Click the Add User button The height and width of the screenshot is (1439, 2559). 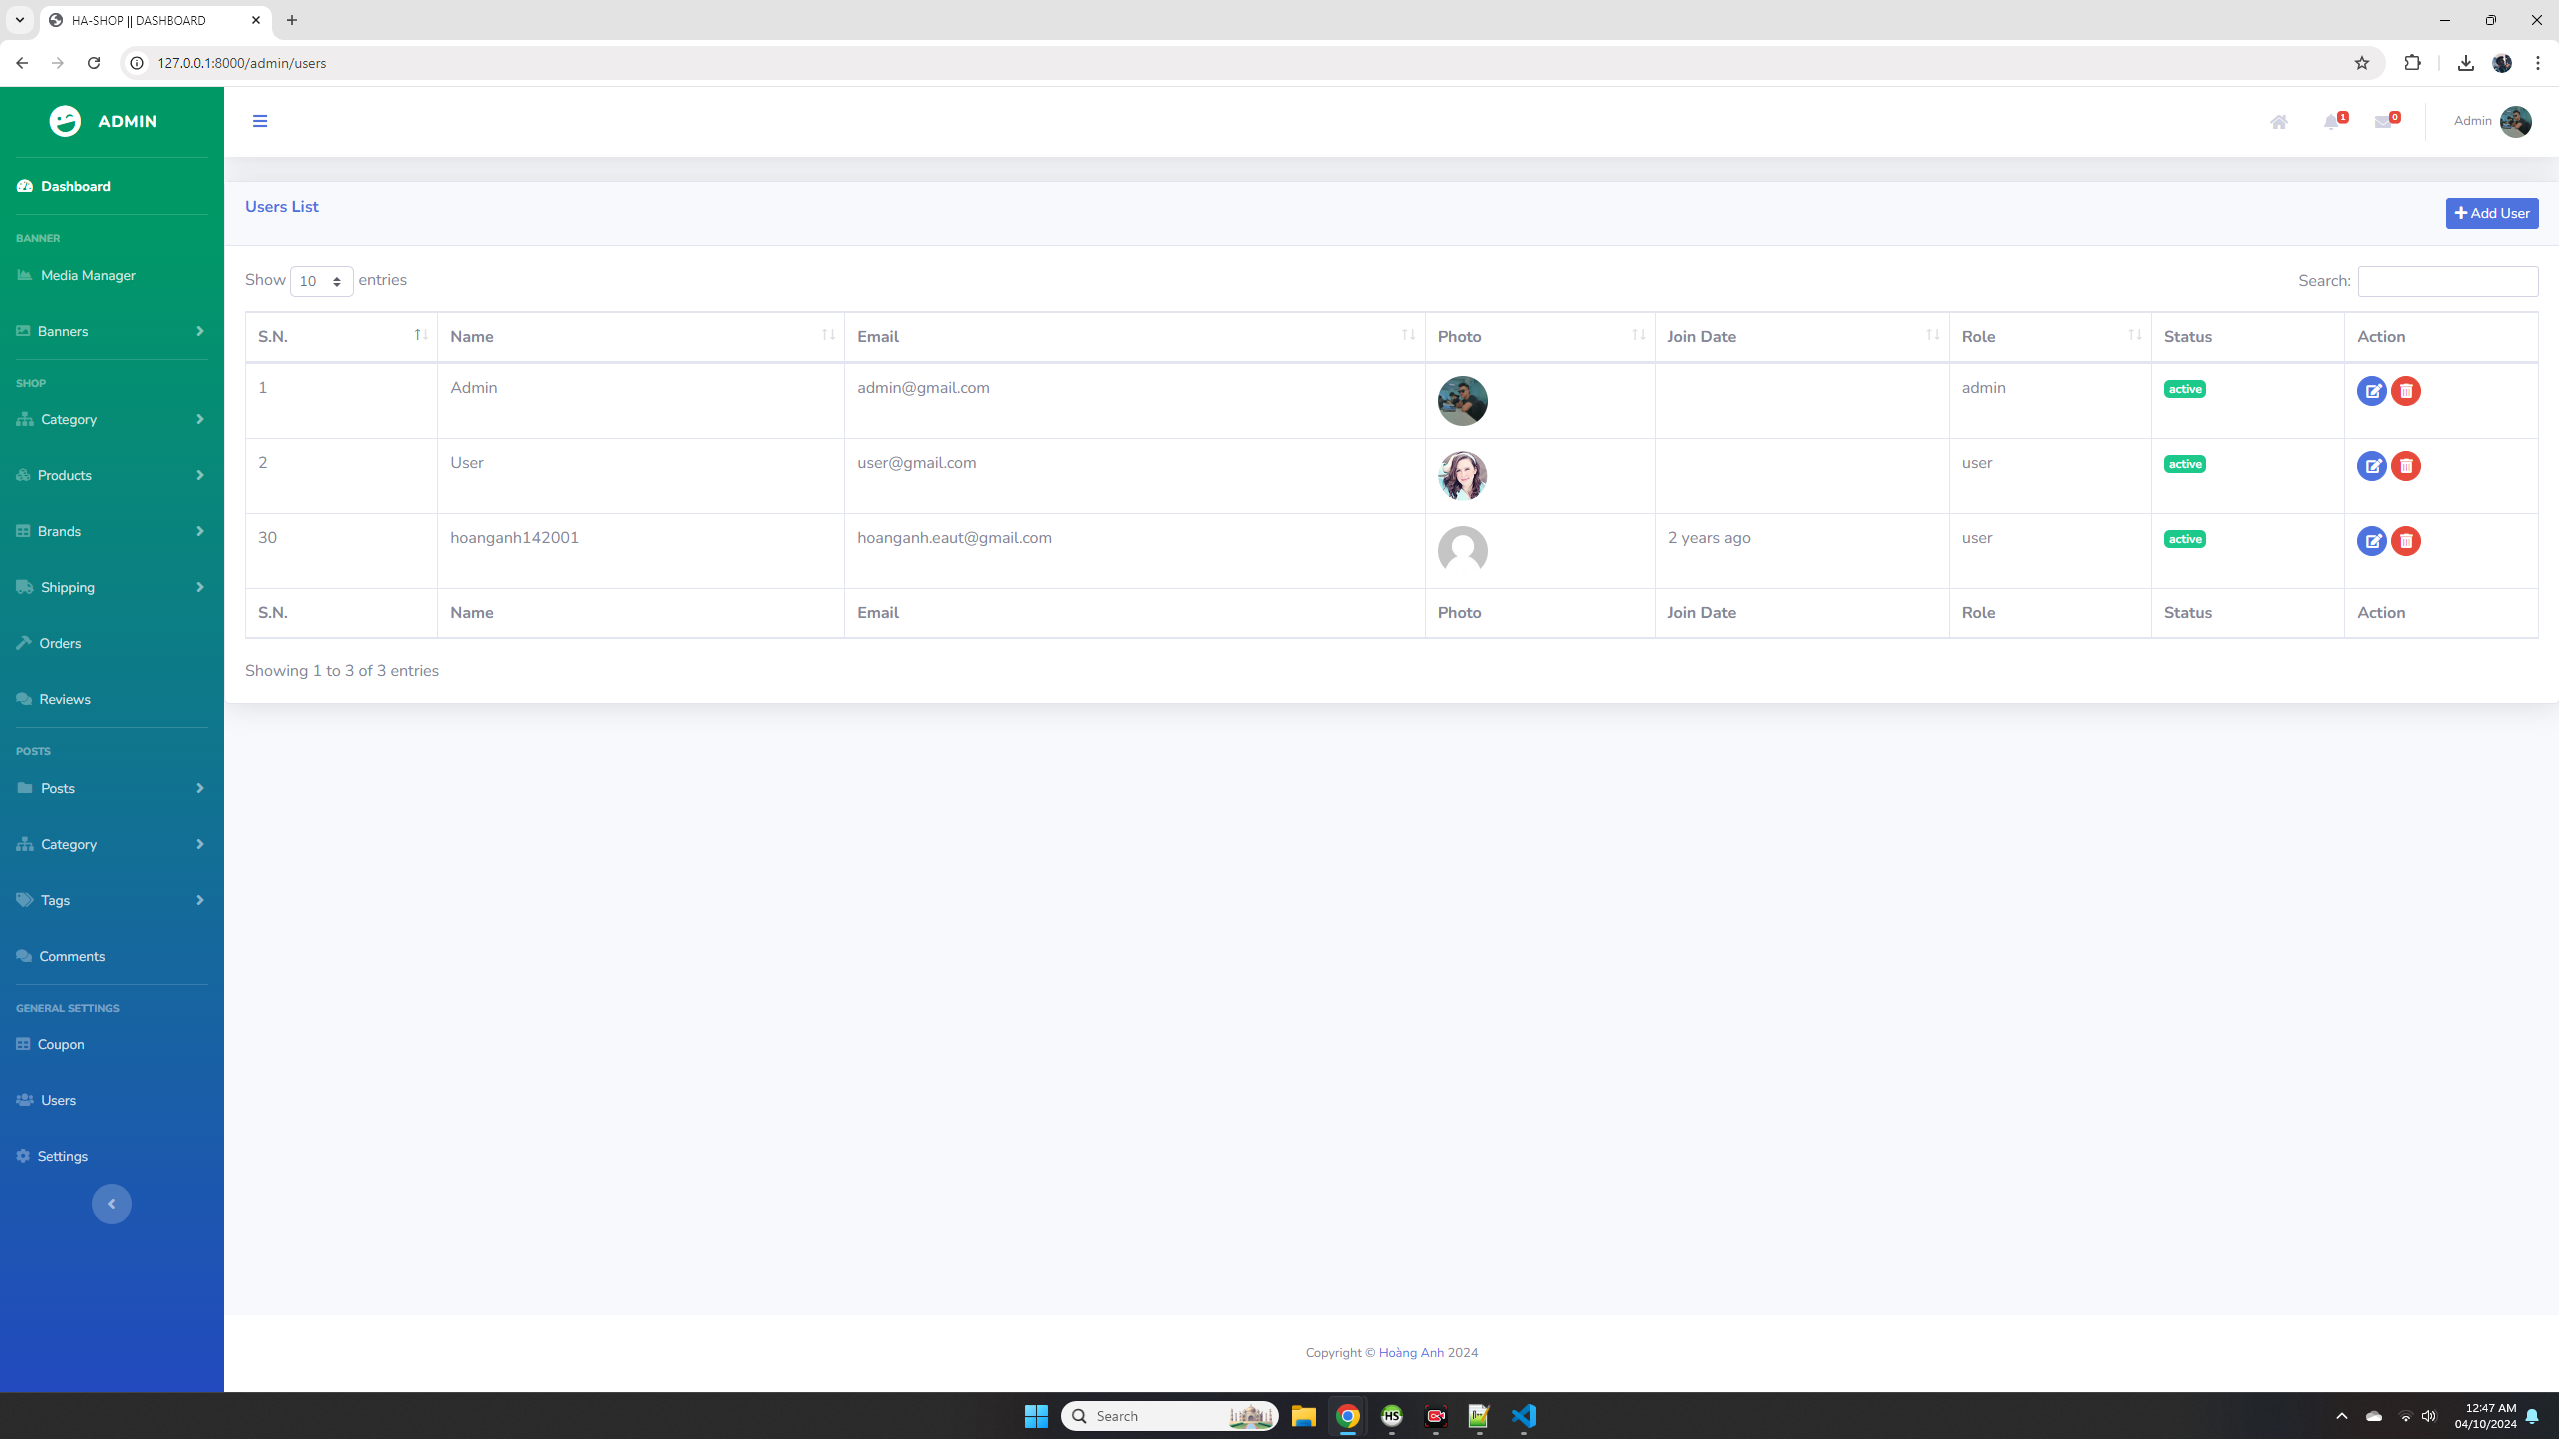point(2492,213)
